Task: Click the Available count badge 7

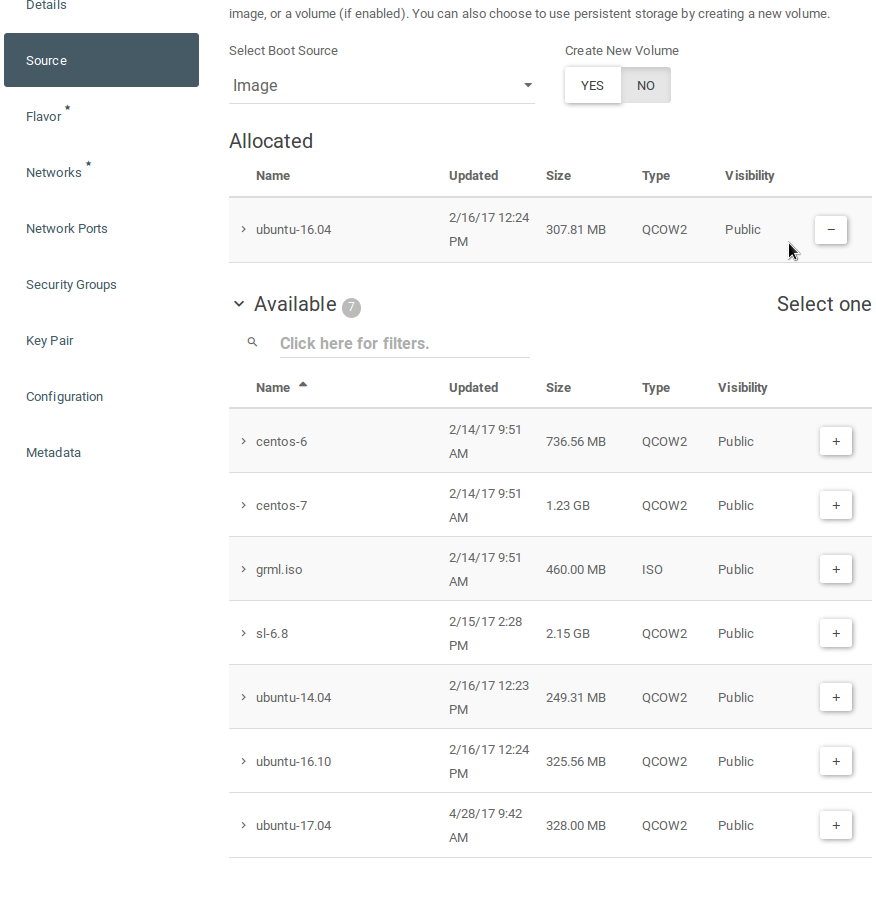Action: 351,308
